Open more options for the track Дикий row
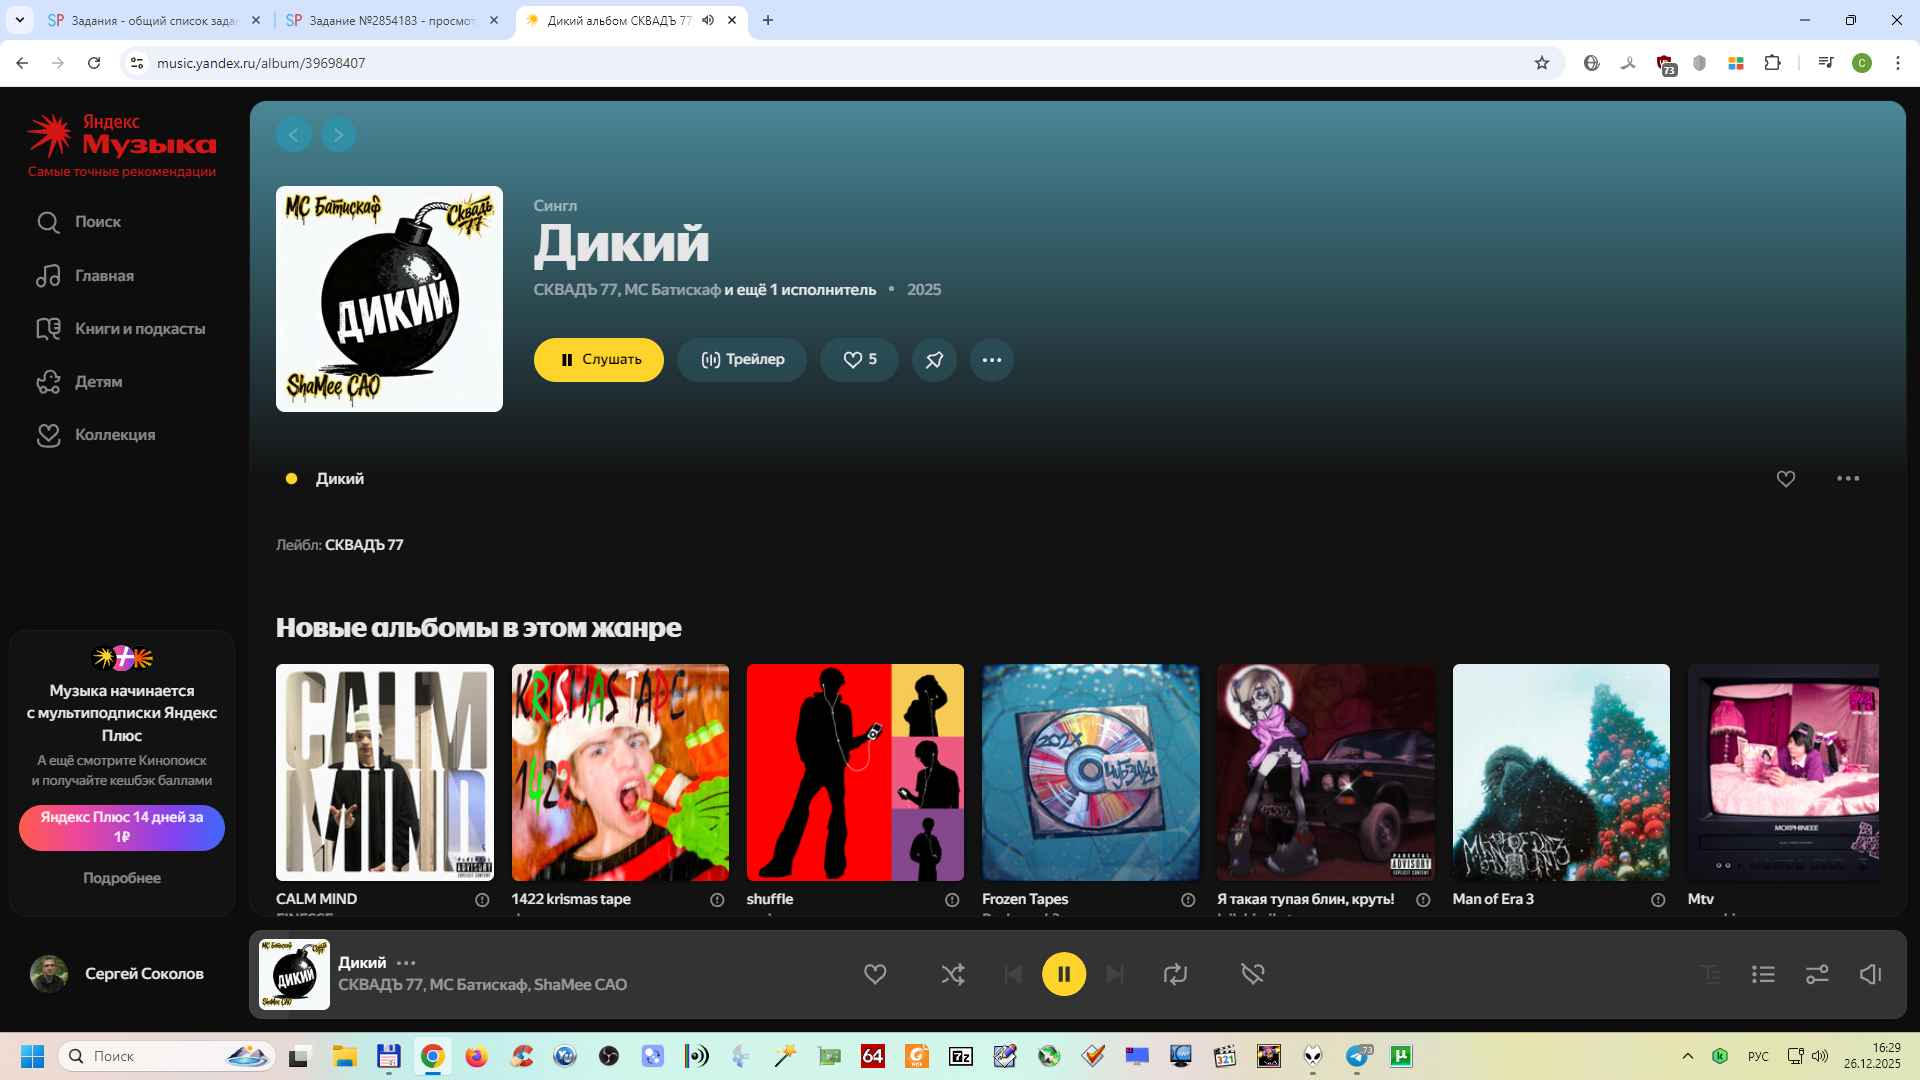 [x=1847, y=479]
